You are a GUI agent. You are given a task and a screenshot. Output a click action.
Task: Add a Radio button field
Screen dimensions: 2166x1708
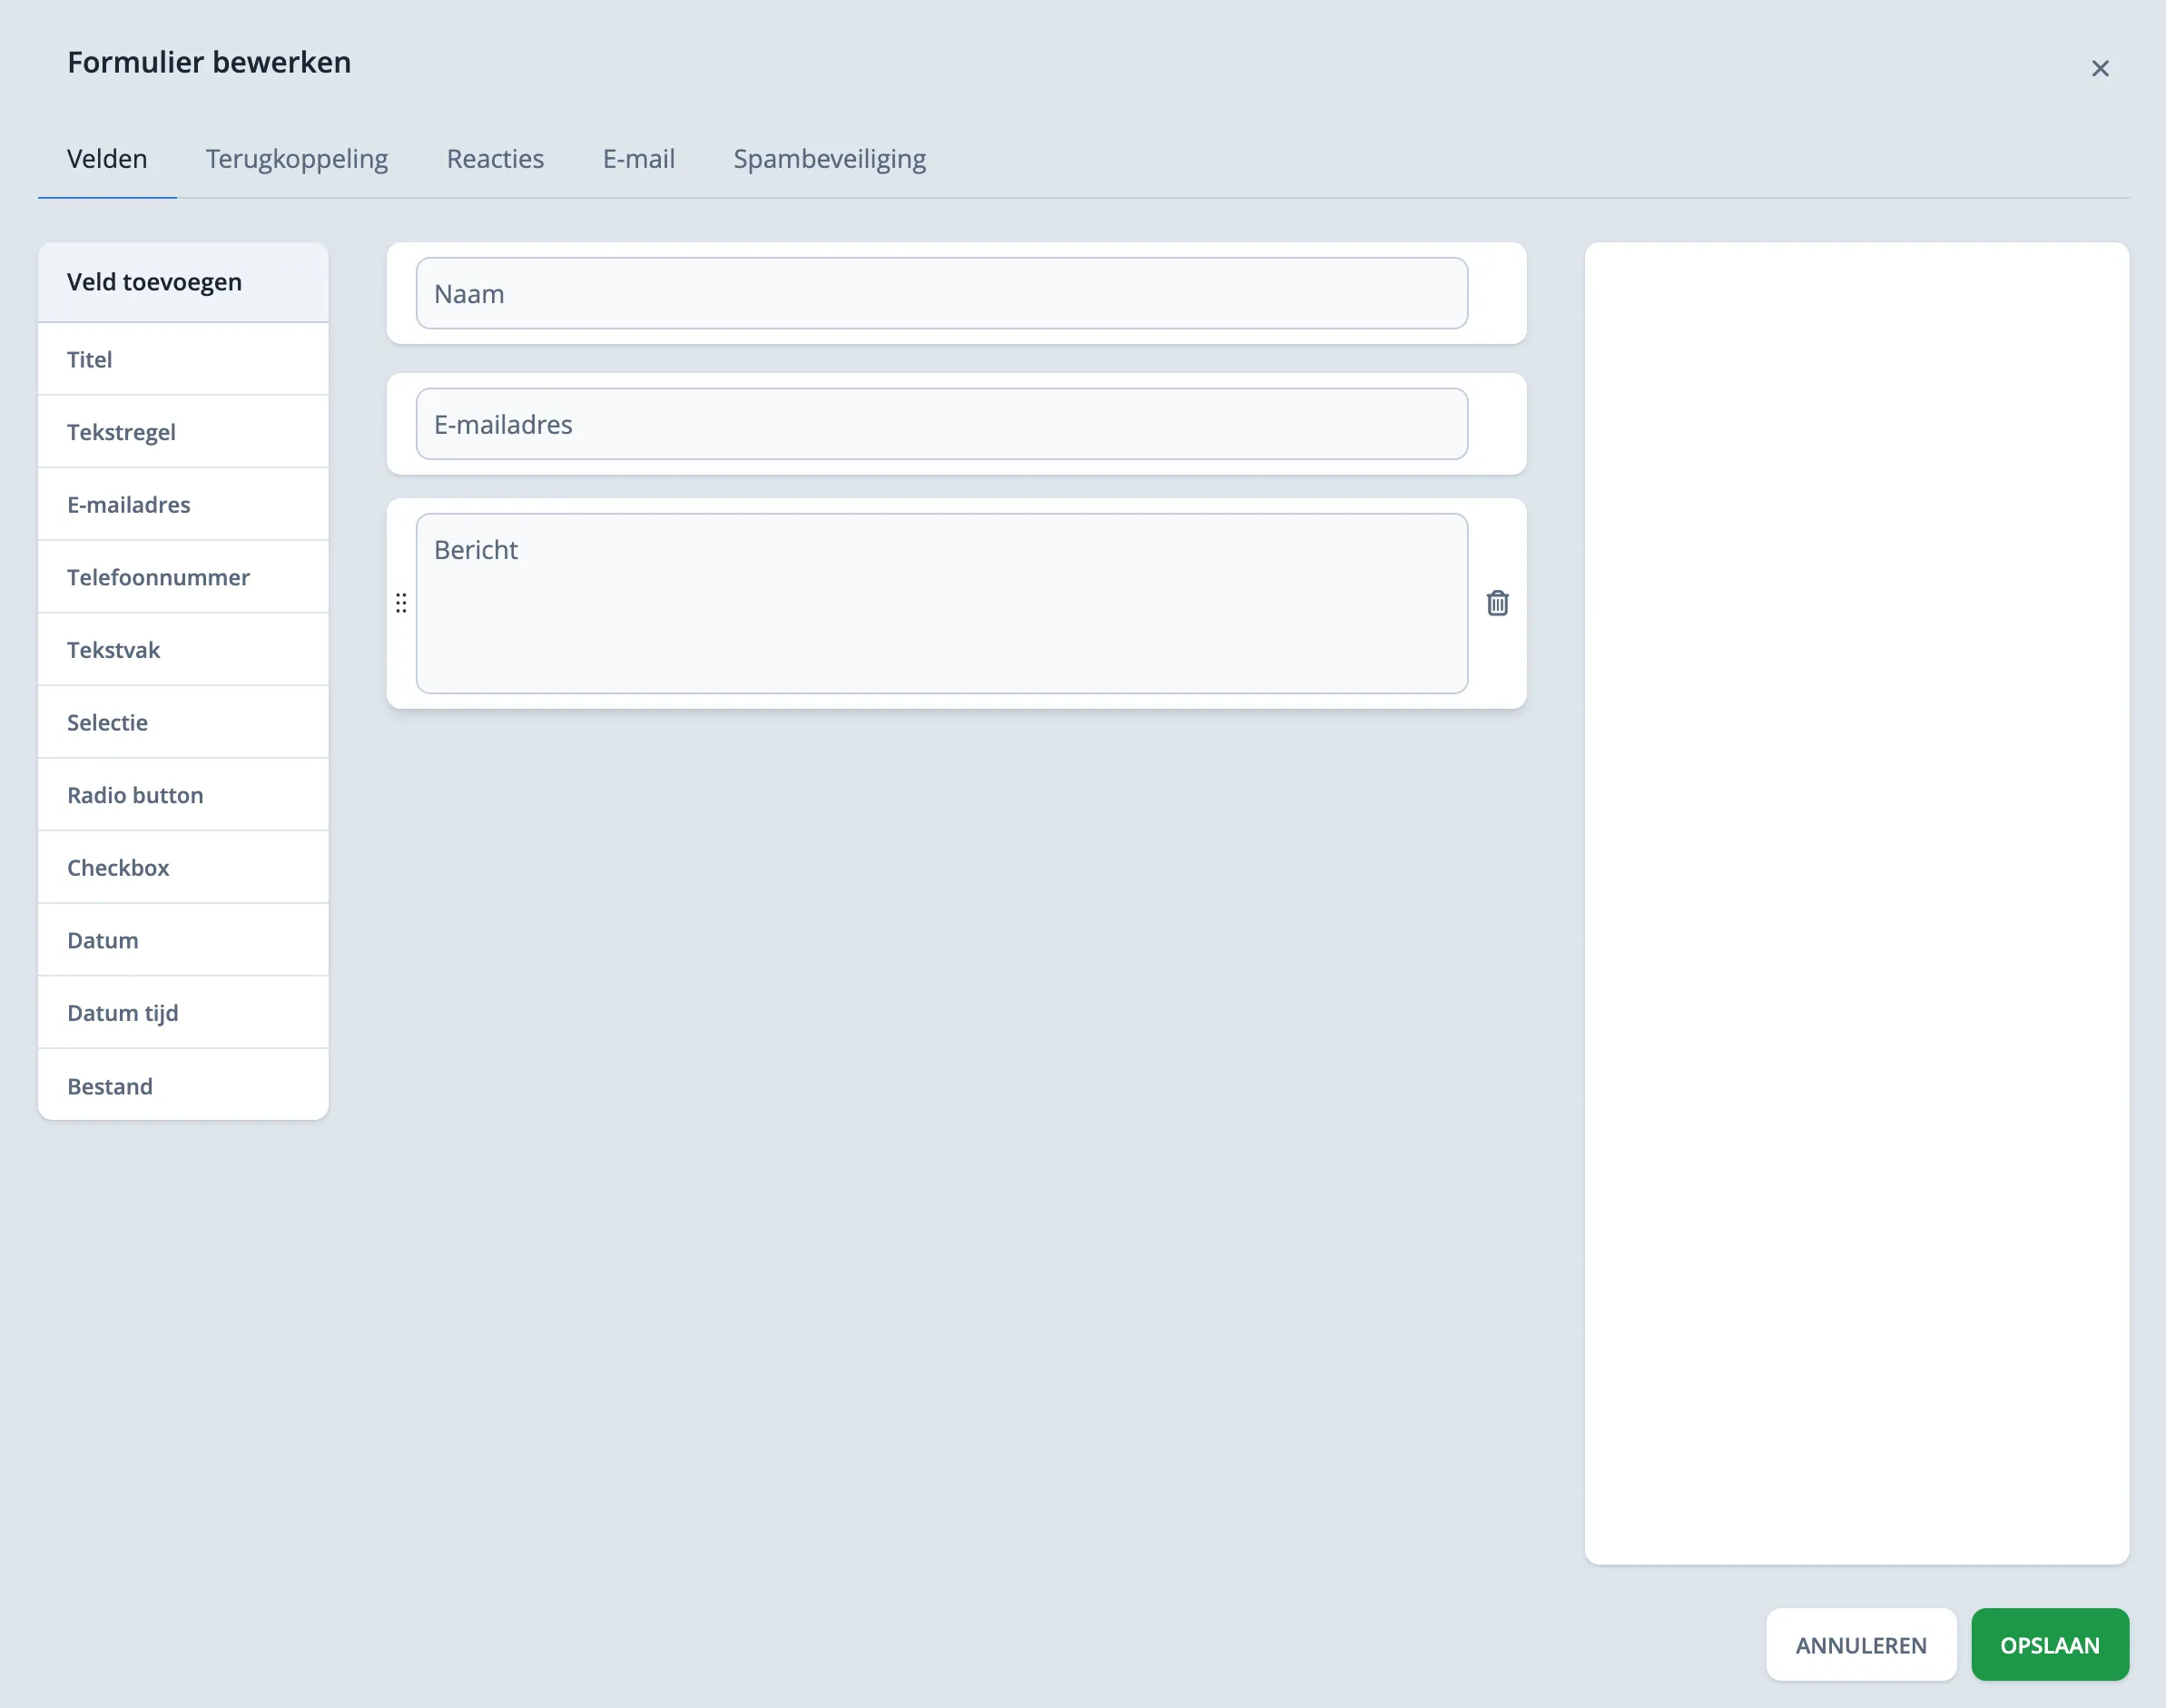[183, 795]
